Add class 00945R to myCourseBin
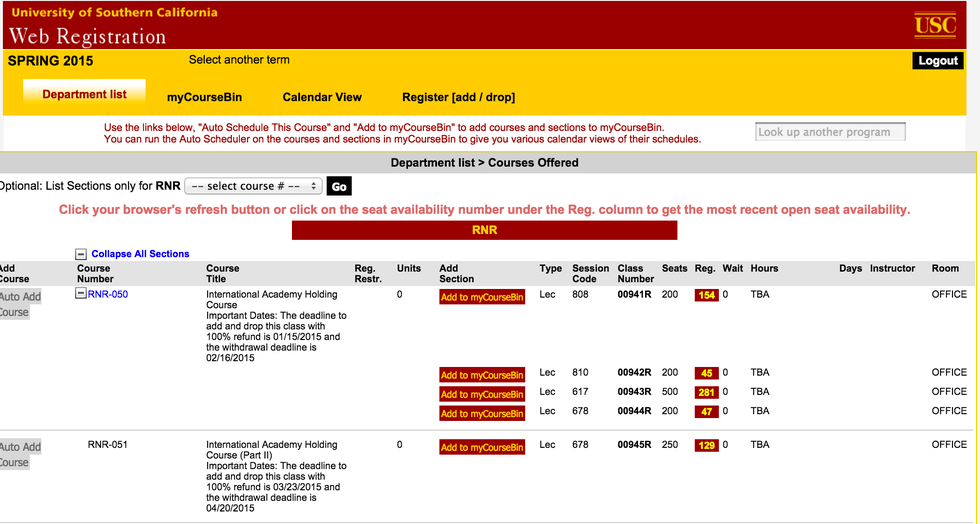Viewport: 980px width, 524px height. pyautogui.click(x=482, y=447)
